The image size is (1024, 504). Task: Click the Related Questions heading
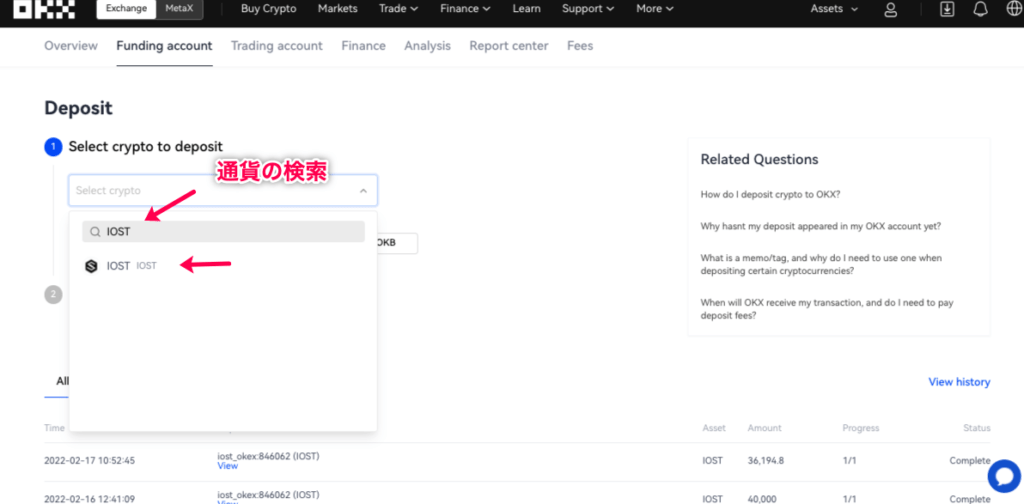(759, 159)
